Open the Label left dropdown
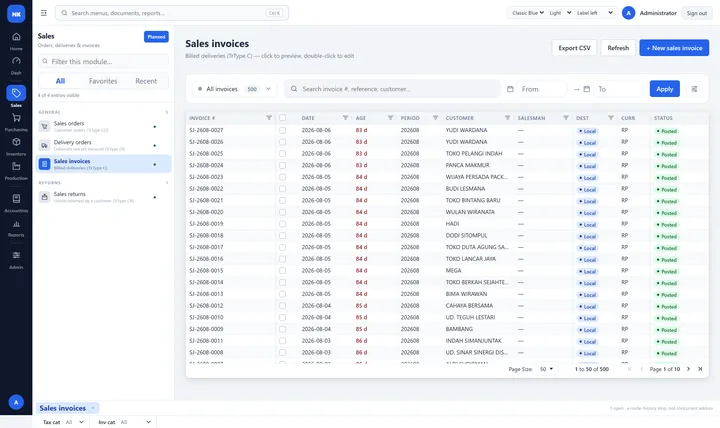 coord(595,13)
